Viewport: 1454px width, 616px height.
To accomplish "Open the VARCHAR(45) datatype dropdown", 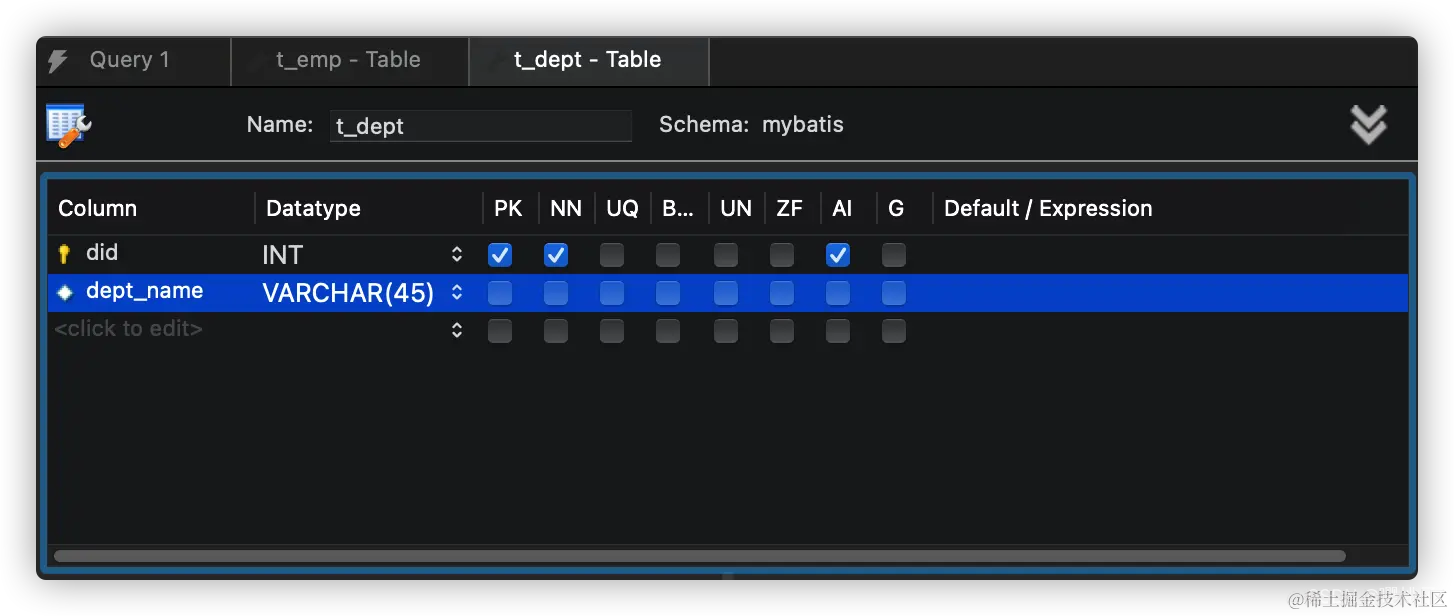I will [x=457, y=293].
